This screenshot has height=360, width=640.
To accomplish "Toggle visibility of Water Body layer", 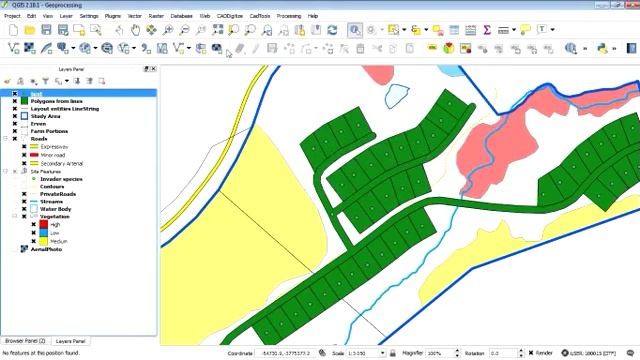I will (24, 209).
